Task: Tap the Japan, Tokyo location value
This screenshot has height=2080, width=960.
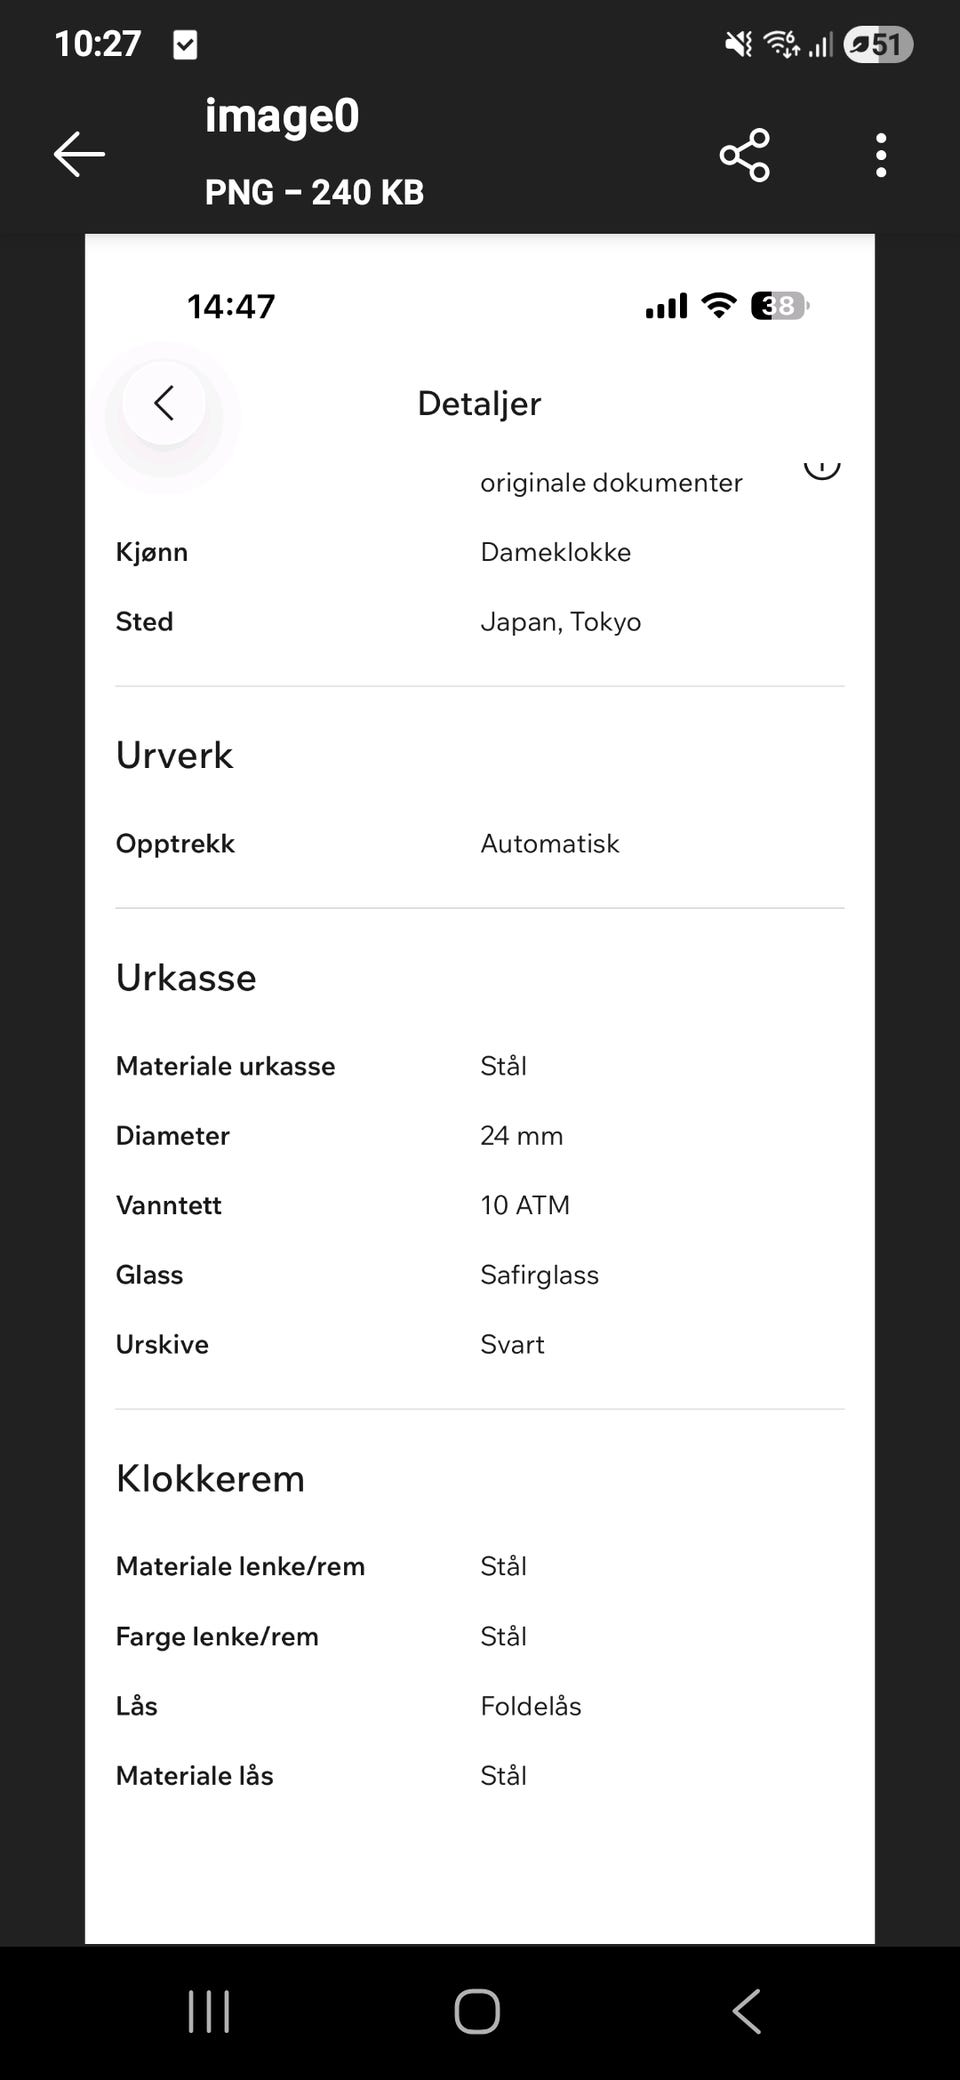Action: [x=561, y=622]
